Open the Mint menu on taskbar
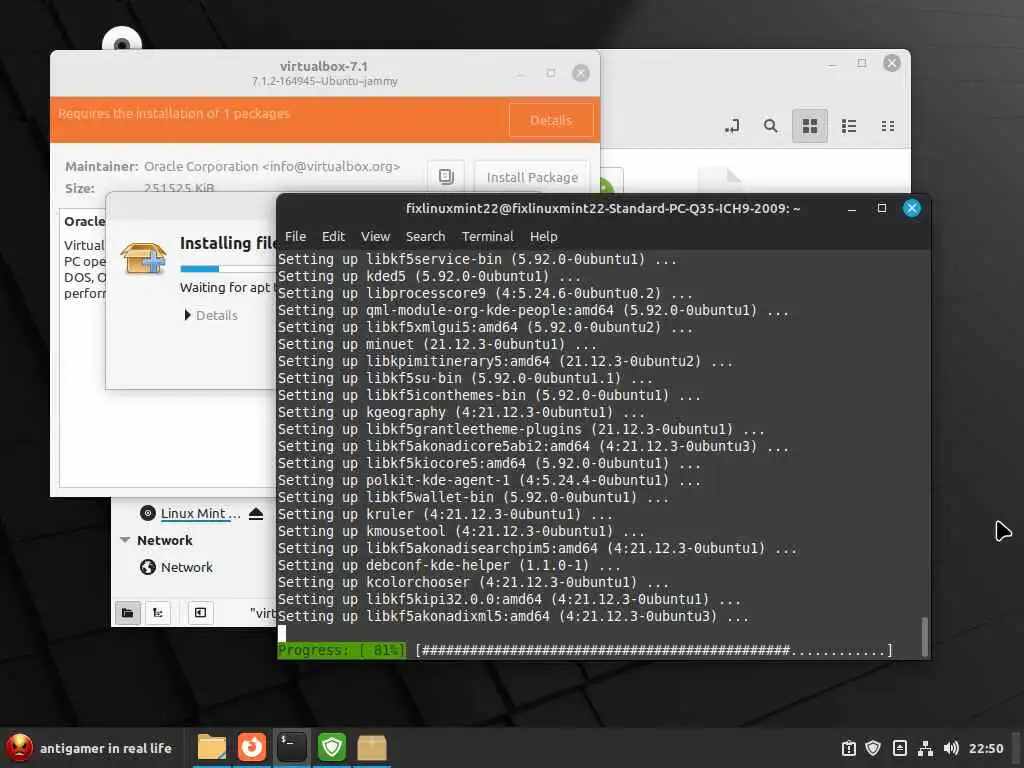Screen dimensions: 1024x768 pos(19,748)
